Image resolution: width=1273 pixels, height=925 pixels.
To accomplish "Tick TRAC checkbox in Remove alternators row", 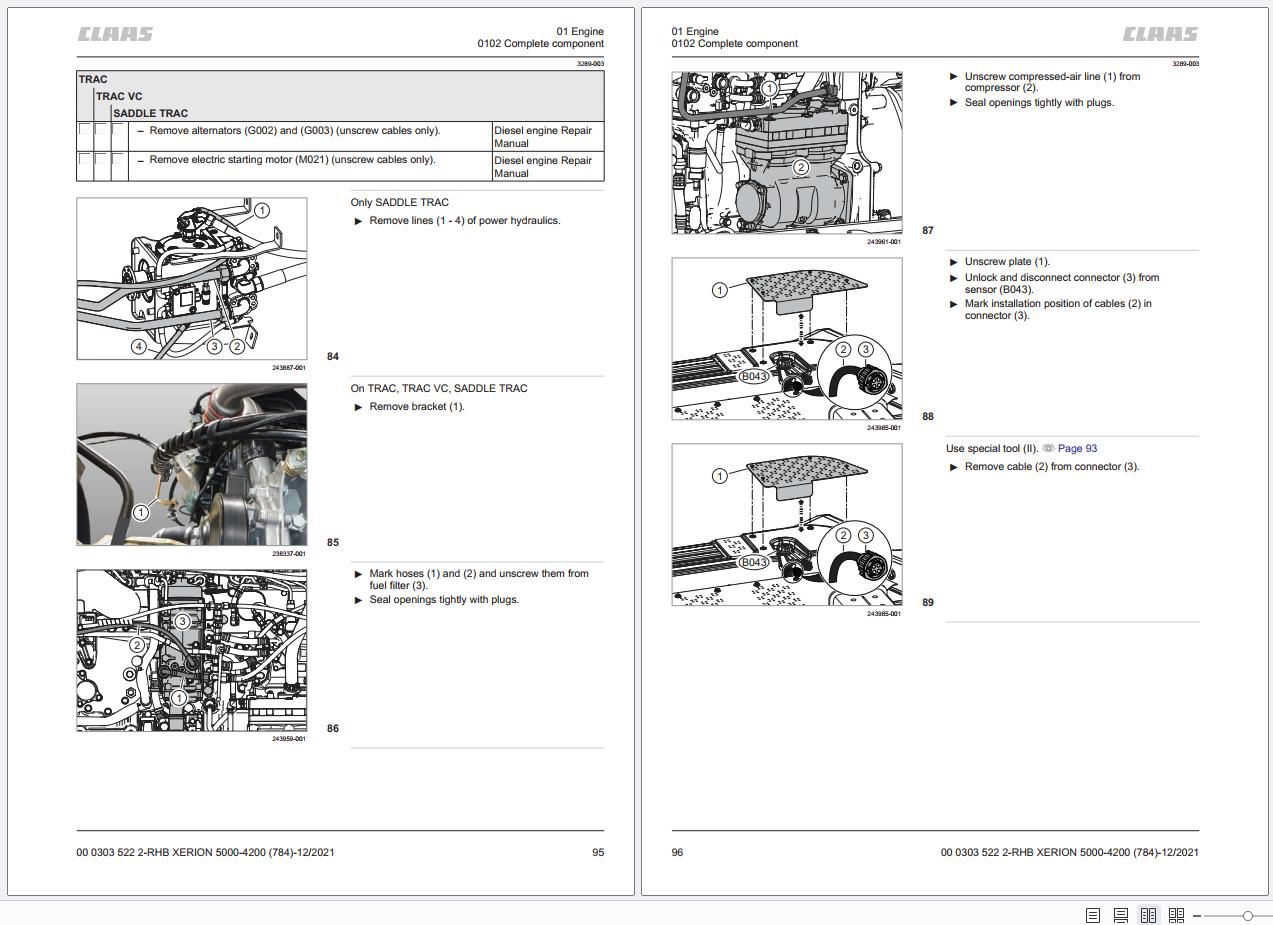I will 85,131.
